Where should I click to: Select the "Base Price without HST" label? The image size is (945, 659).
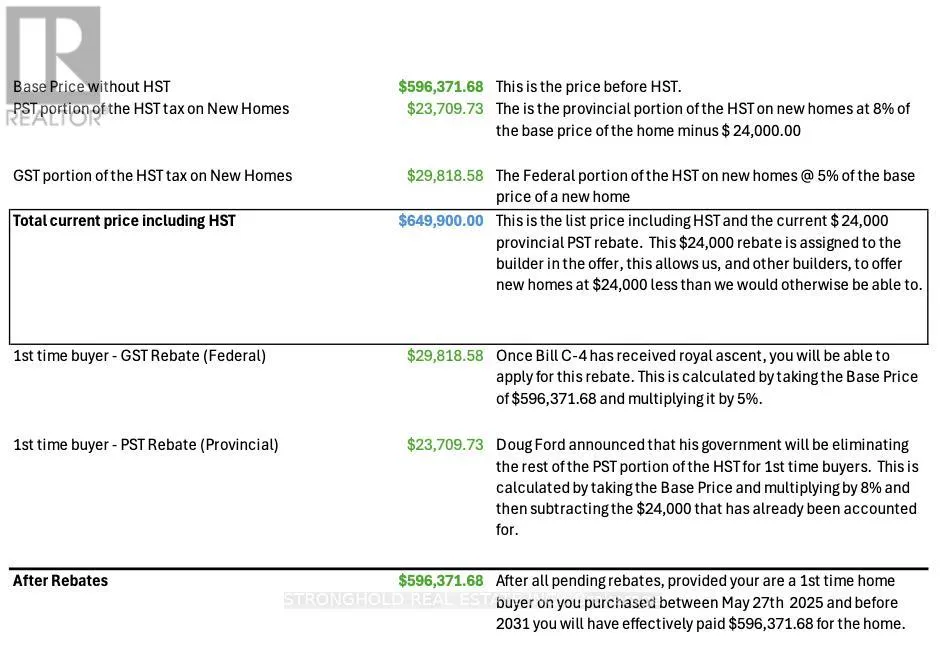point(92,87)
